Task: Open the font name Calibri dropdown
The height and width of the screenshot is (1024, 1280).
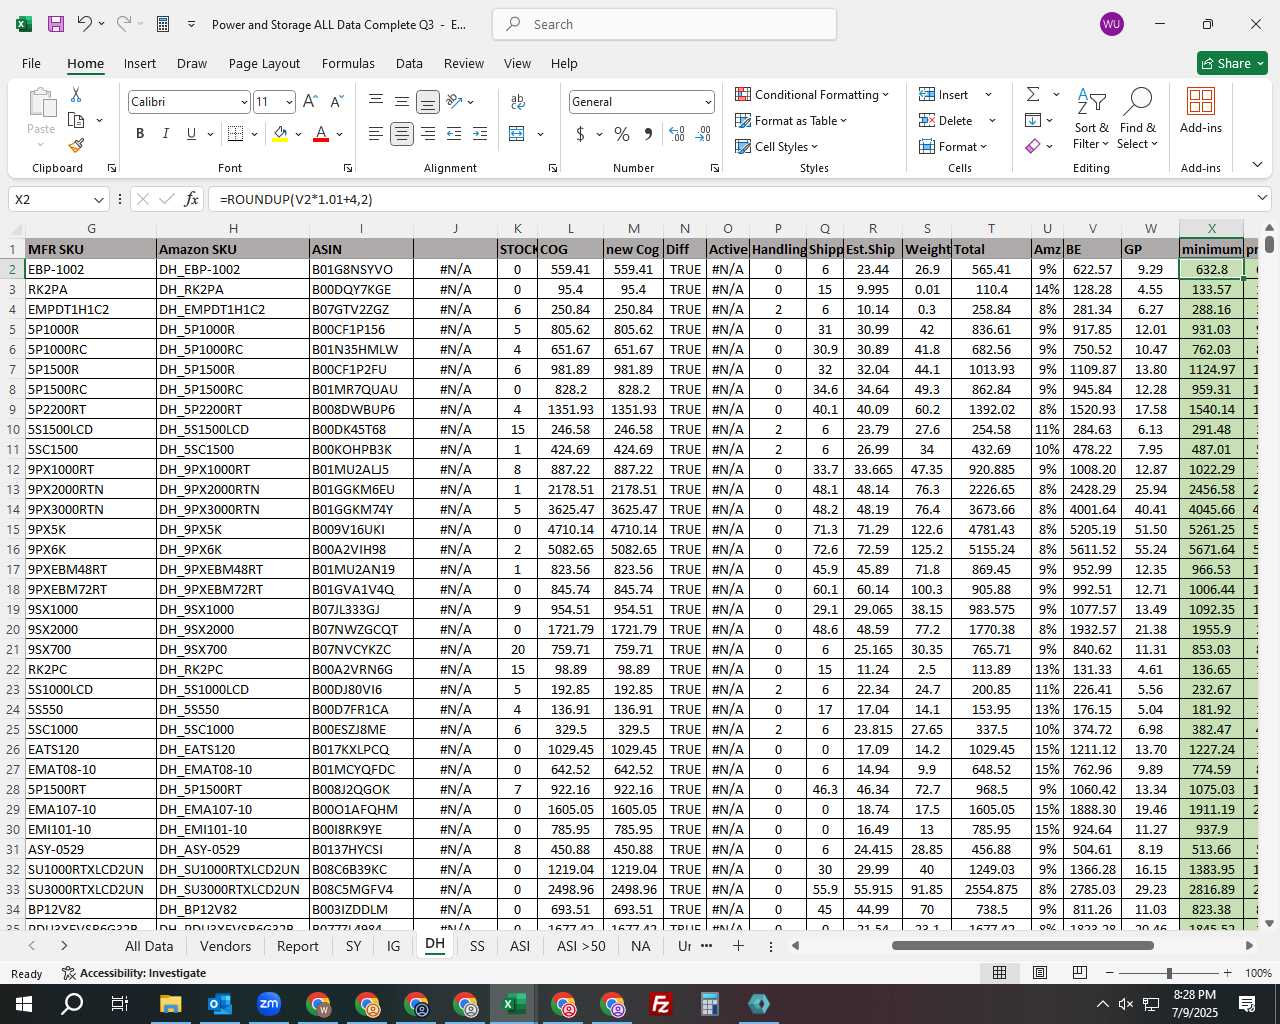Action: pyautogui.click(x=243, y=102)
